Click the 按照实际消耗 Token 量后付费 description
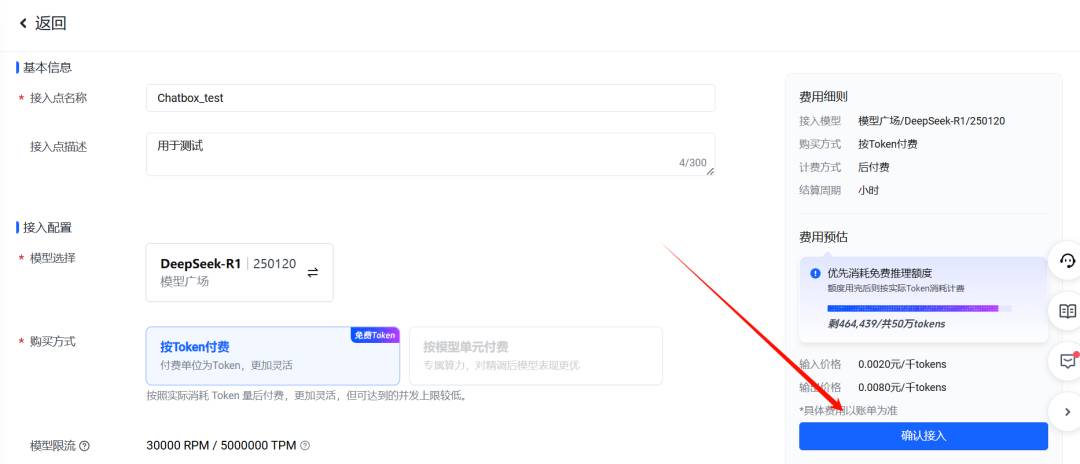Screen dimensions: 1080x464 307,396
